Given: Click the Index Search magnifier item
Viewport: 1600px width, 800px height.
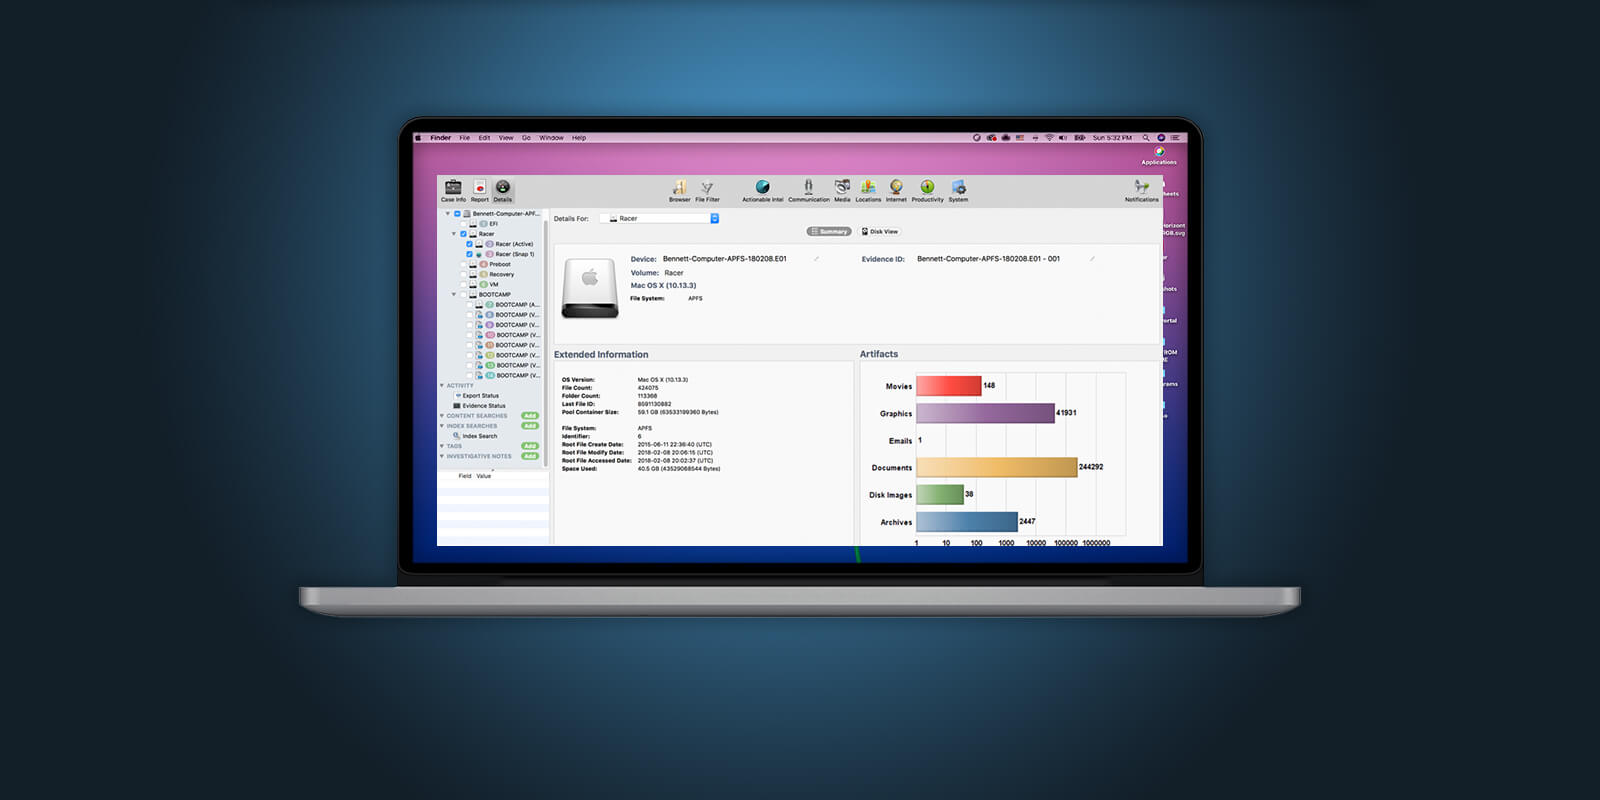Looking at the screenshot, I should coord(475,436).
